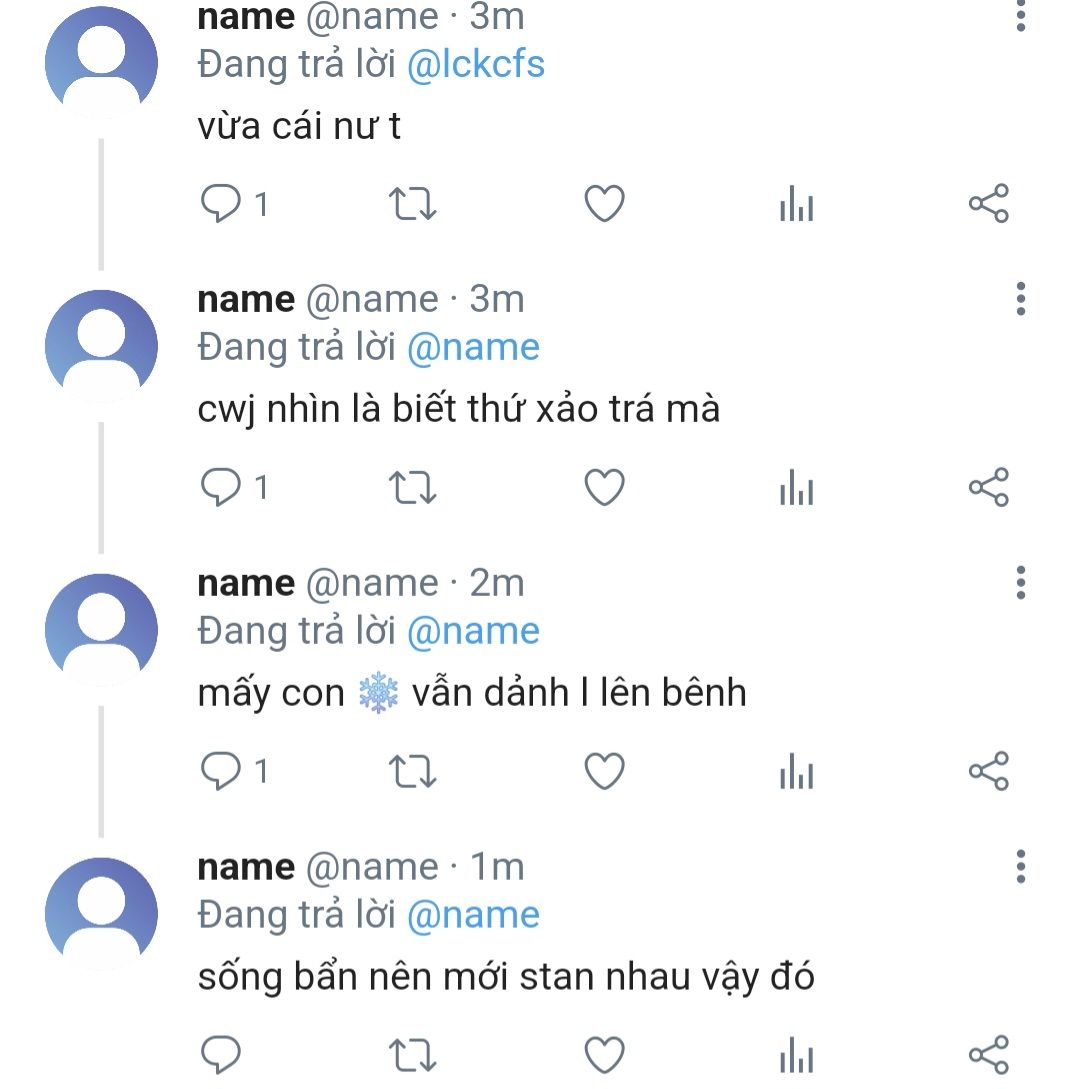Screen dimensions: 1080x1089
Task: Open avatar of "sống bẩn" tweet author
Action: (101, 912)
